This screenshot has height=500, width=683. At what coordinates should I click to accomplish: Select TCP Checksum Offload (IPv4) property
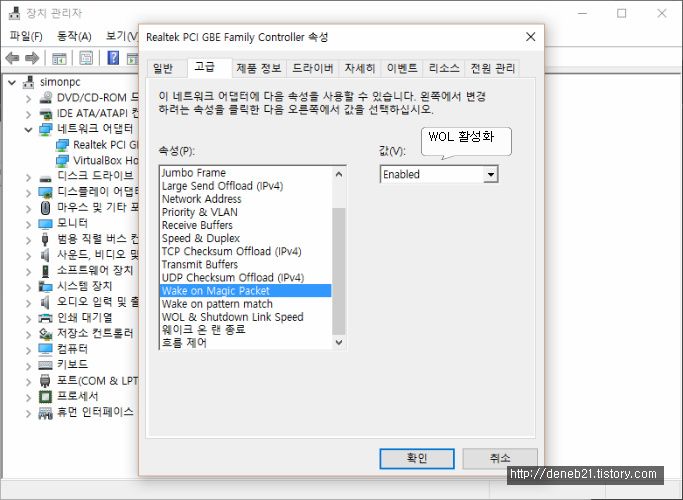(245, 251)
